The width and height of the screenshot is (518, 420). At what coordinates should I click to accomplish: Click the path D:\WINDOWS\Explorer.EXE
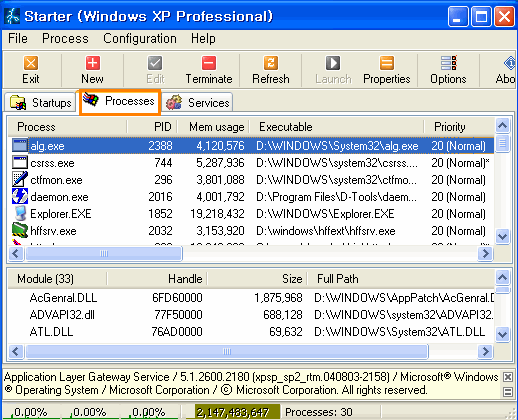325,214
